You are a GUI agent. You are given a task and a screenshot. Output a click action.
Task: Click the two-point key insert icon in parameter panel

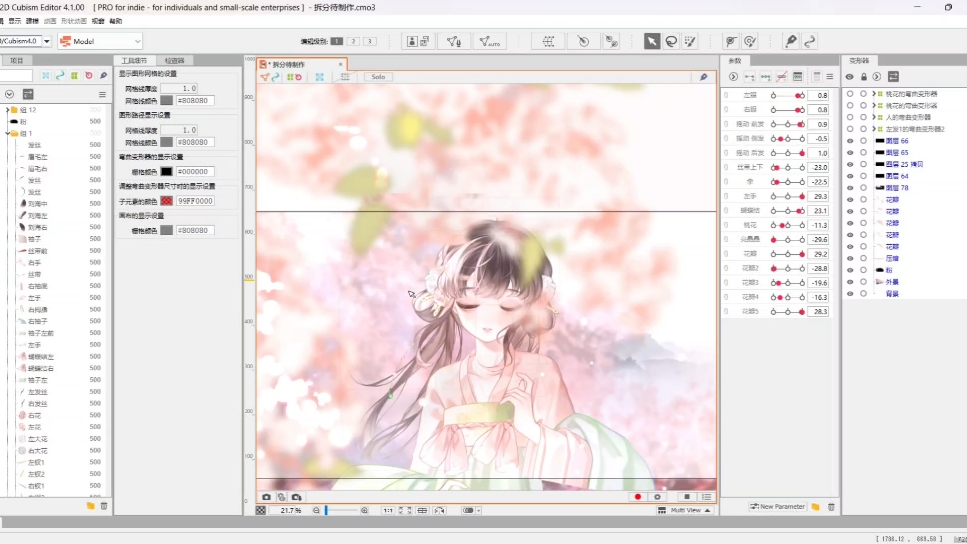749,77
